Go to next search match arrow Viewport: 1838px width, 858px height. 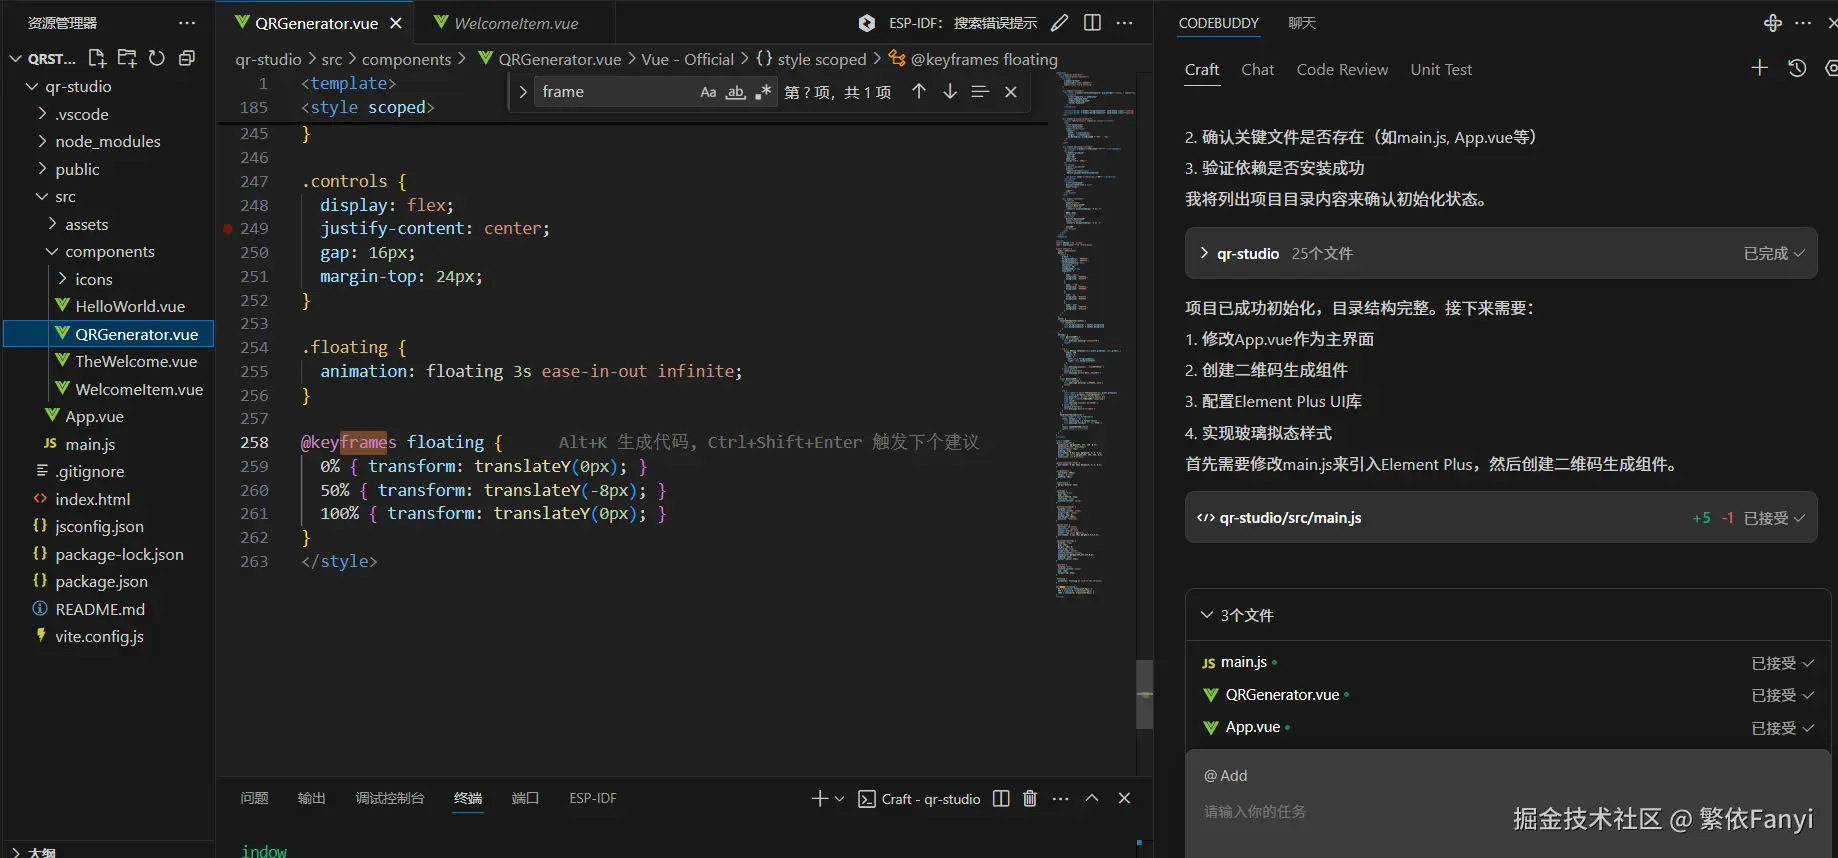pyautogui.click(x=950, y=92)
